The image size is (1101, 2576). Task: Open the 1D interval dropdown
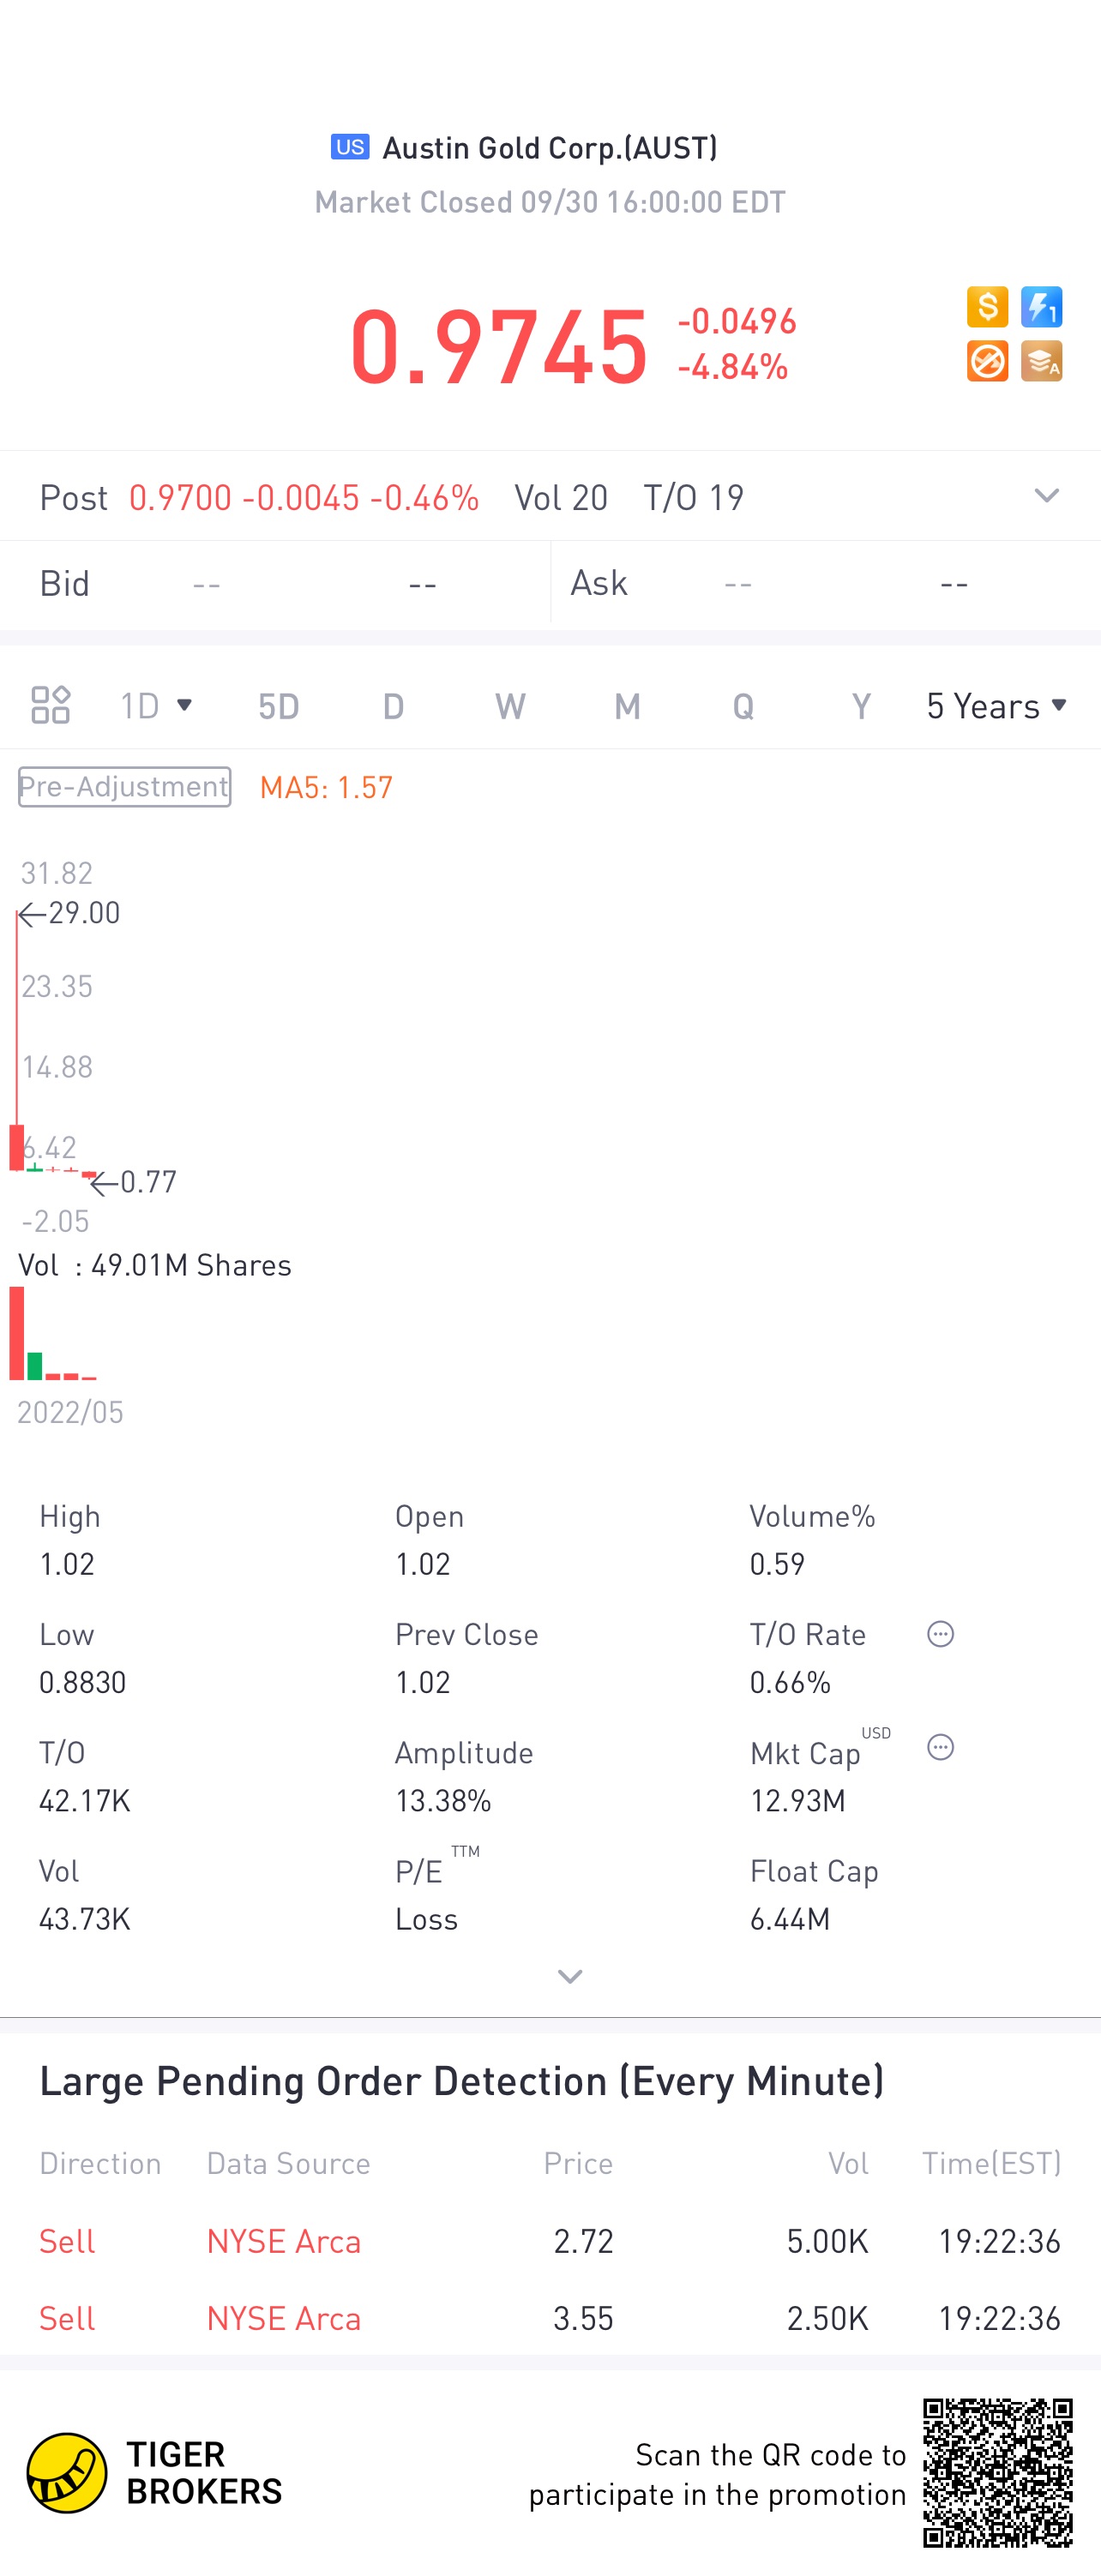[x=156, y=706]
